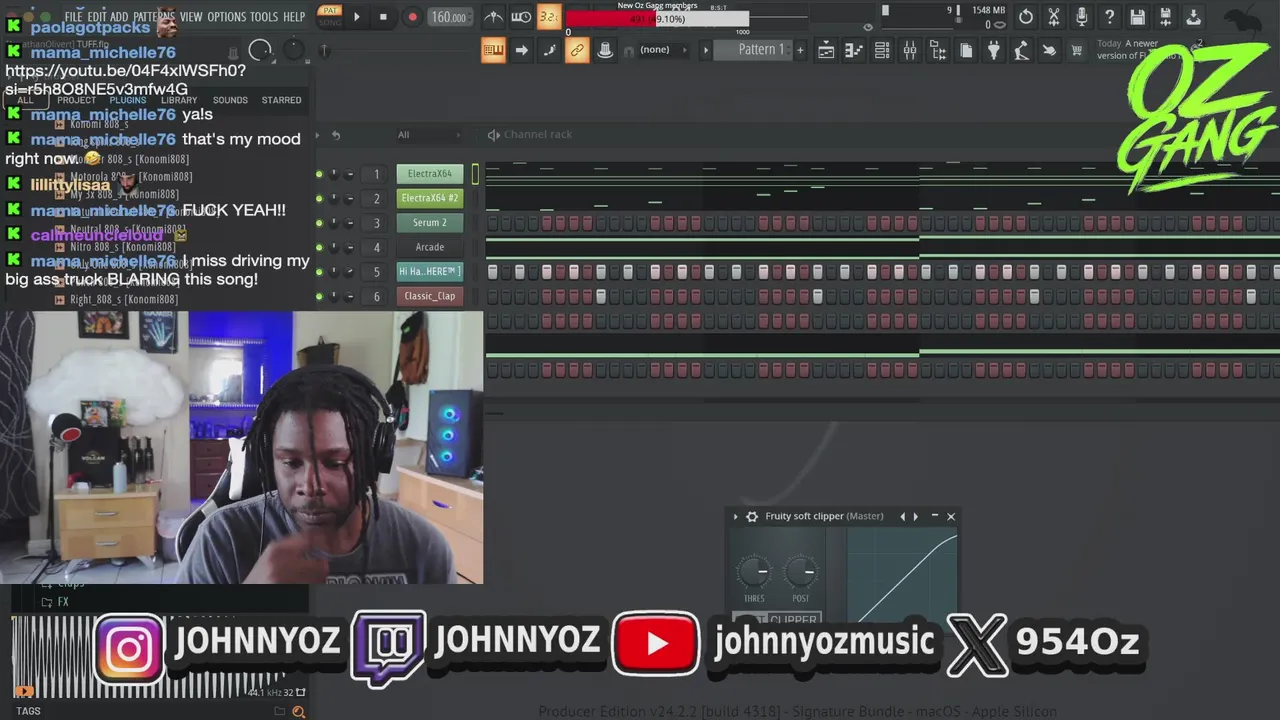
Task: Click mixer track number 5 for Hi Ha..HERE
Action: tap(377, 272)
